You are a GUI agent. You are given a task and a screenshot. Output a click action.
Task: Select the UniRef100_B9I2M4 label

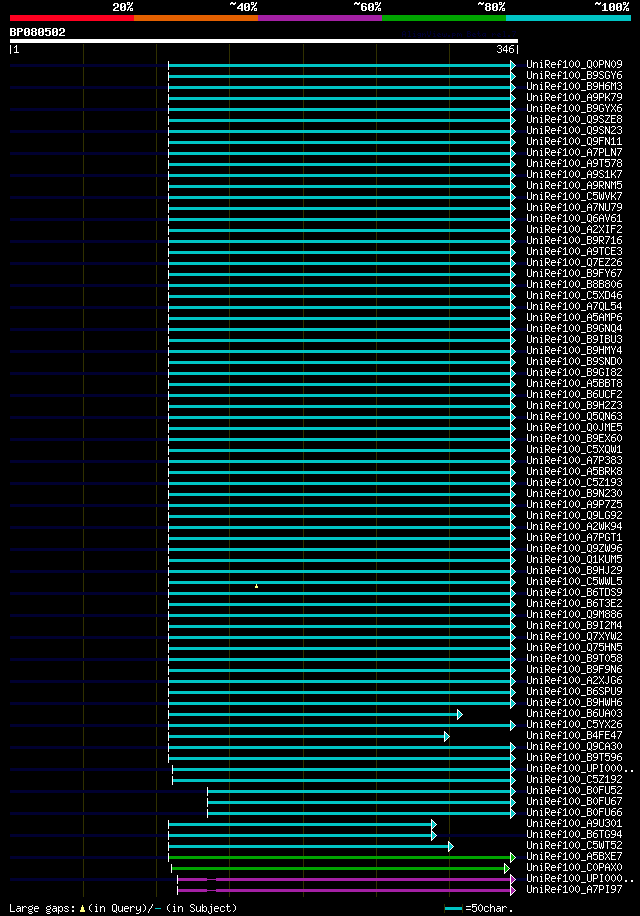pos(574,626)
